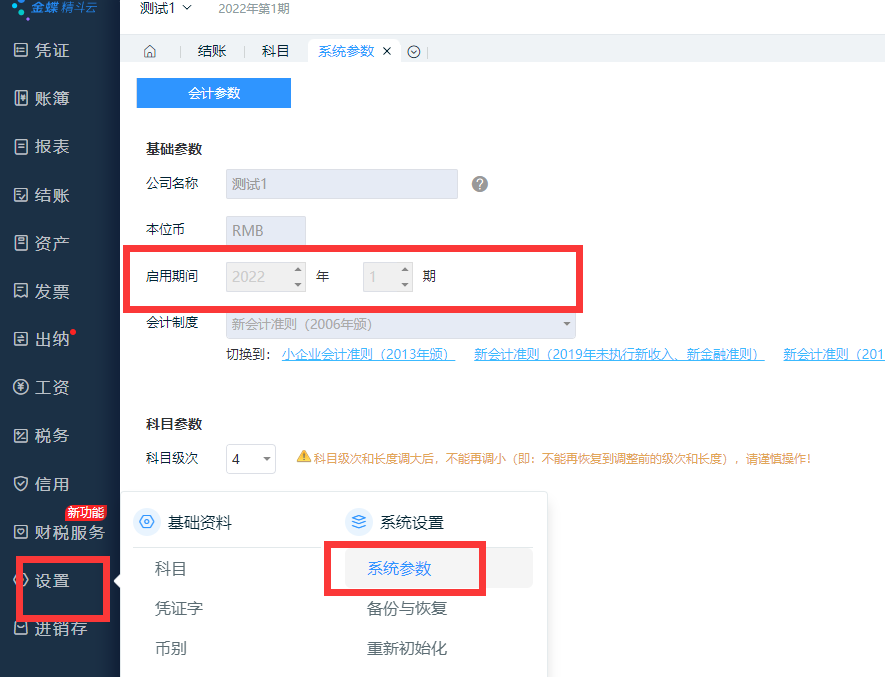The height and width of the screenshot is (677, 885).
Task: Click the home icon tab
Action: click(150, 52)
